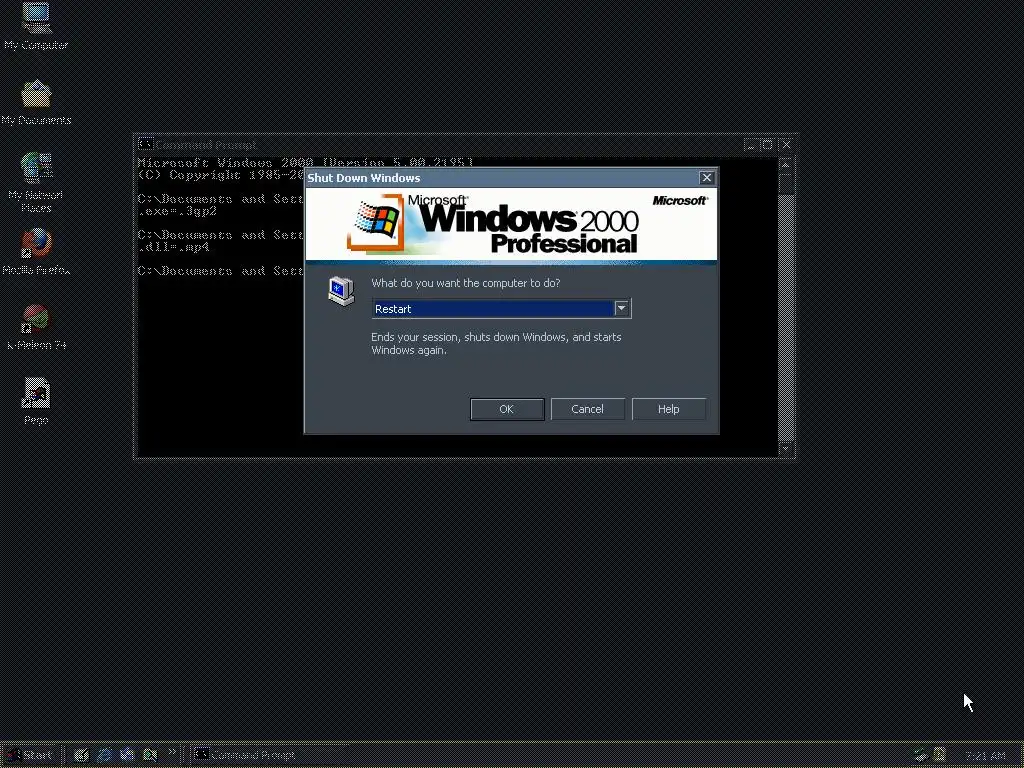Click the Start button on taskbar
The image size is (1024, 768).
pyautogui.click(x=30, y=755)
